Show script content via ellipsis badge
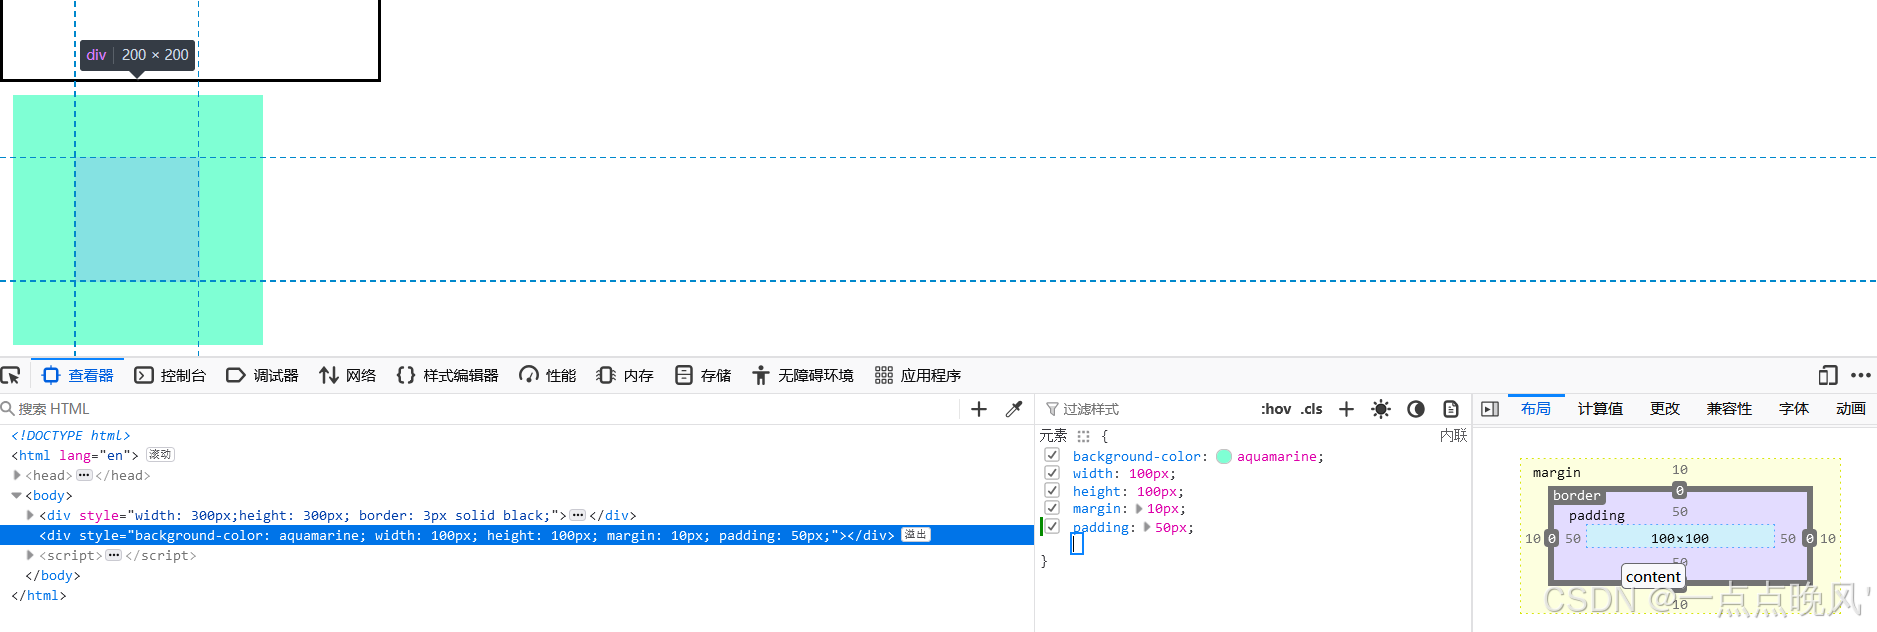 click(113, 555)
